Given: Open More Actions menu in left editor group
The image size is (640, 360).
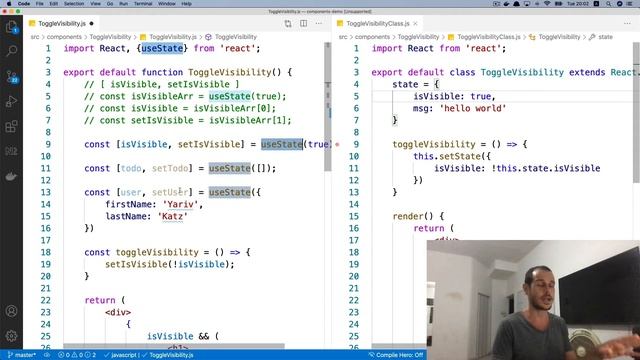Looking at the screenshot, I should point(319,24).
